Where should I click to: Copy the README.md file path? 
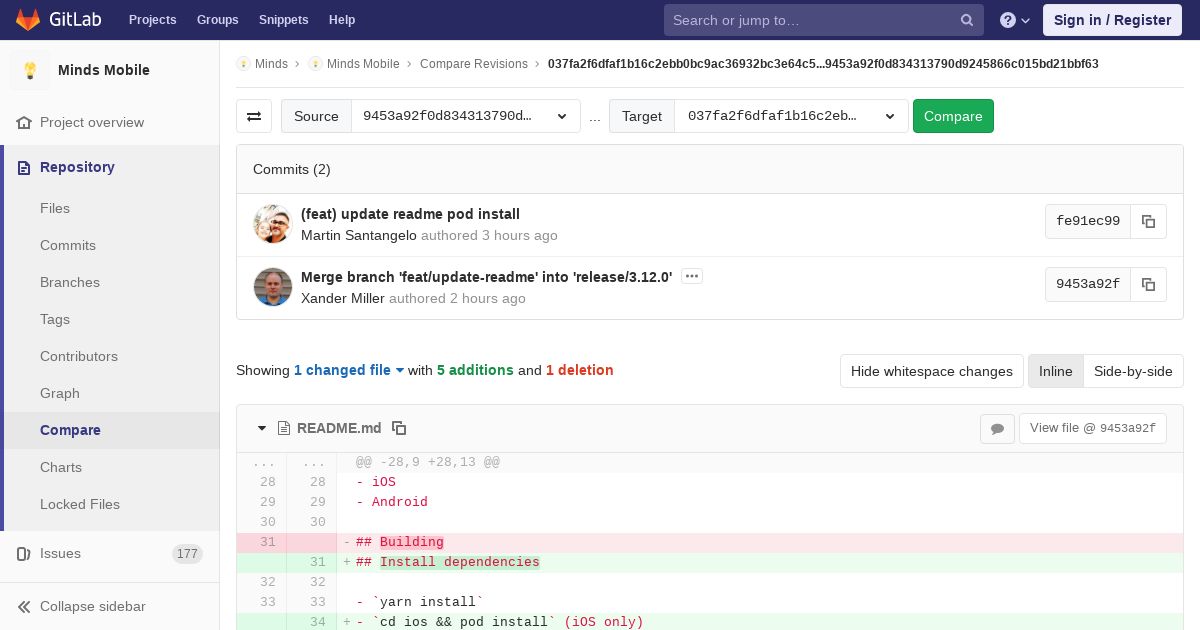tap(399, 428)
